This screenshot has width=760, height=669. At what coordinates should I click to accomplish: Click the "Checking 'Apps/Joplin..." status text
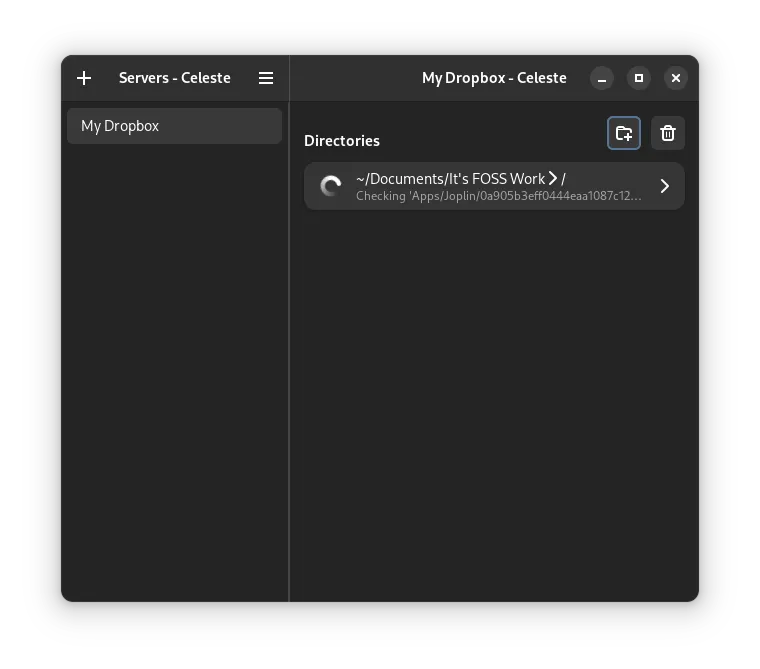pyautogui.click(x=498, y=196)
